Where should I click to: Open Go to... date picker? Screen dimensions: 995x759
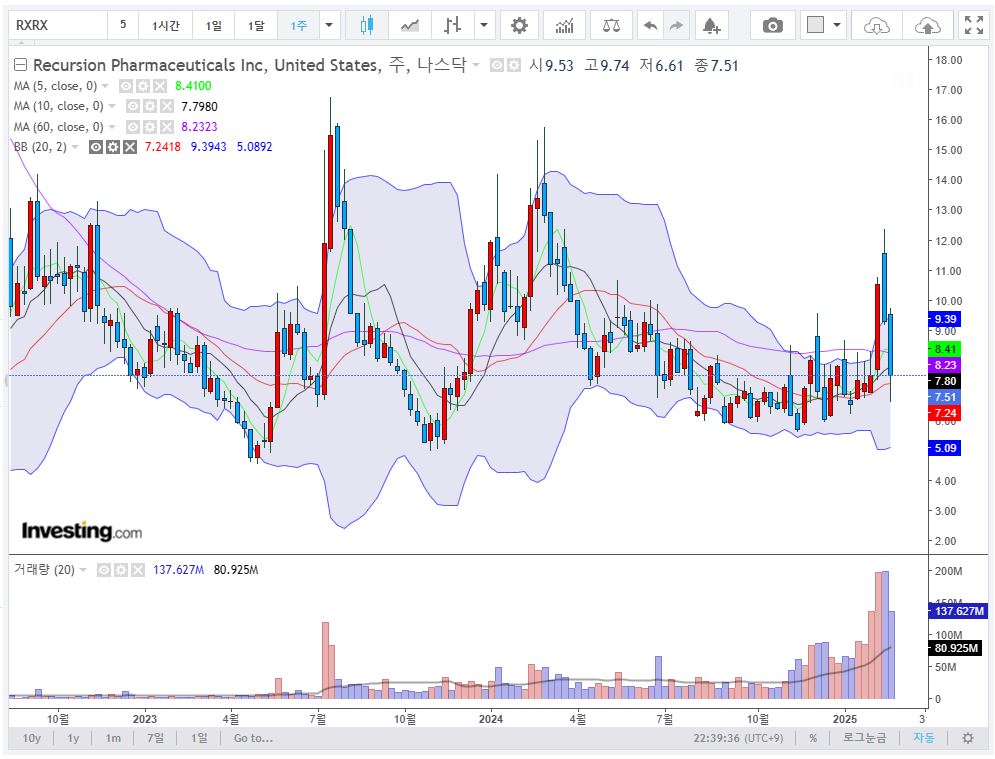pyautogui.click(x=253, y=738)
